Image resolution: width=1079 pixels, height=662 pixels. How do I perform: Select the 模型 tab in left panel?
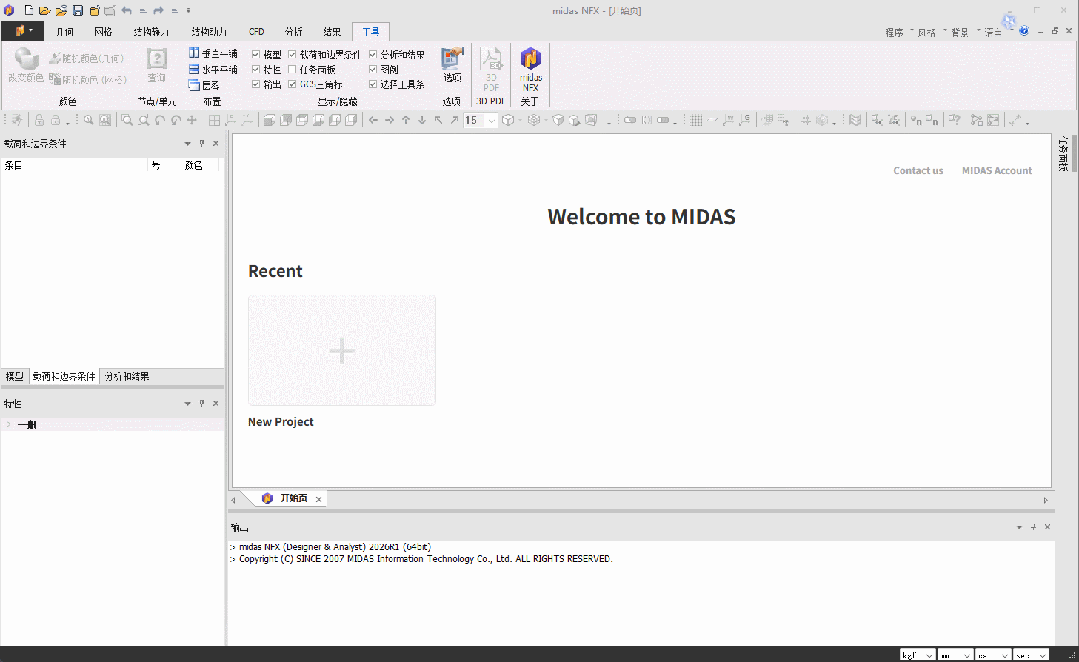click(x=14, y=376)
